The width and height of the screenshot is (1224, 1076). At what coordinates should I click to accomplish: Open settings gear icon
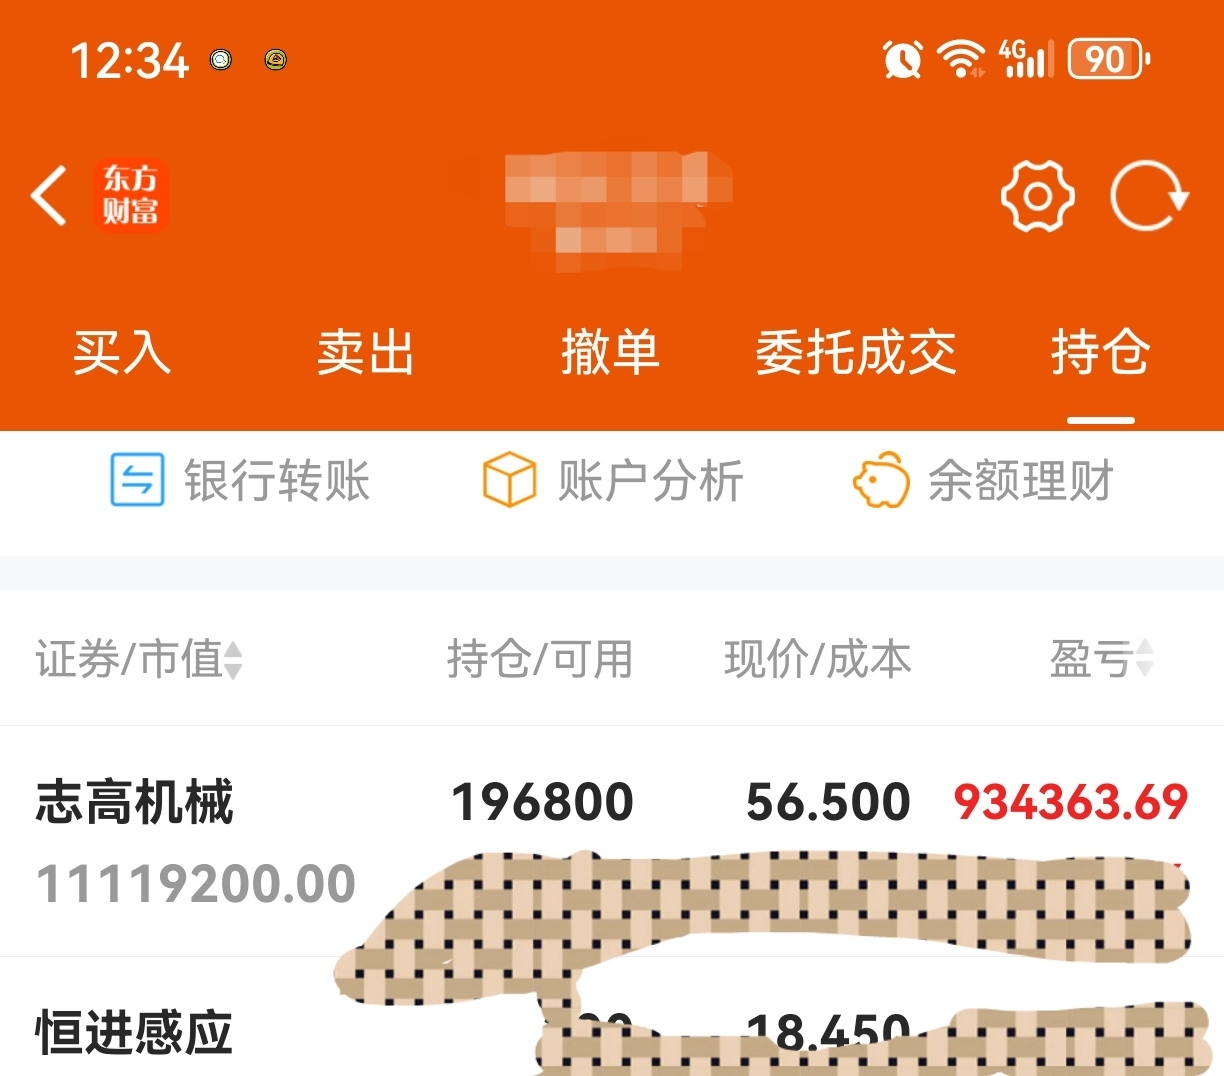1038,195
